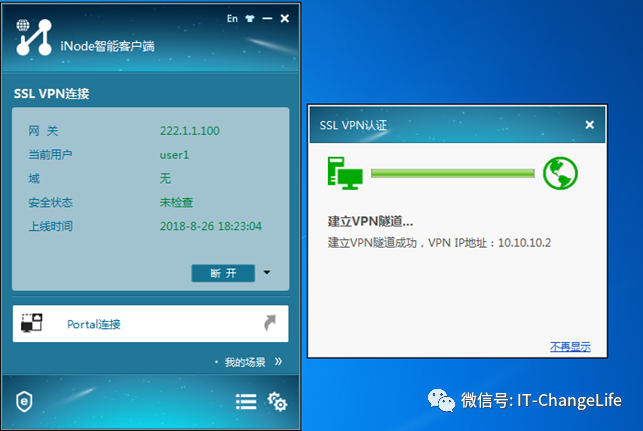The image size is (643, 431).
Task: Click online time 2018-8-26 18:23:04
Action: [x=210, y=226]
